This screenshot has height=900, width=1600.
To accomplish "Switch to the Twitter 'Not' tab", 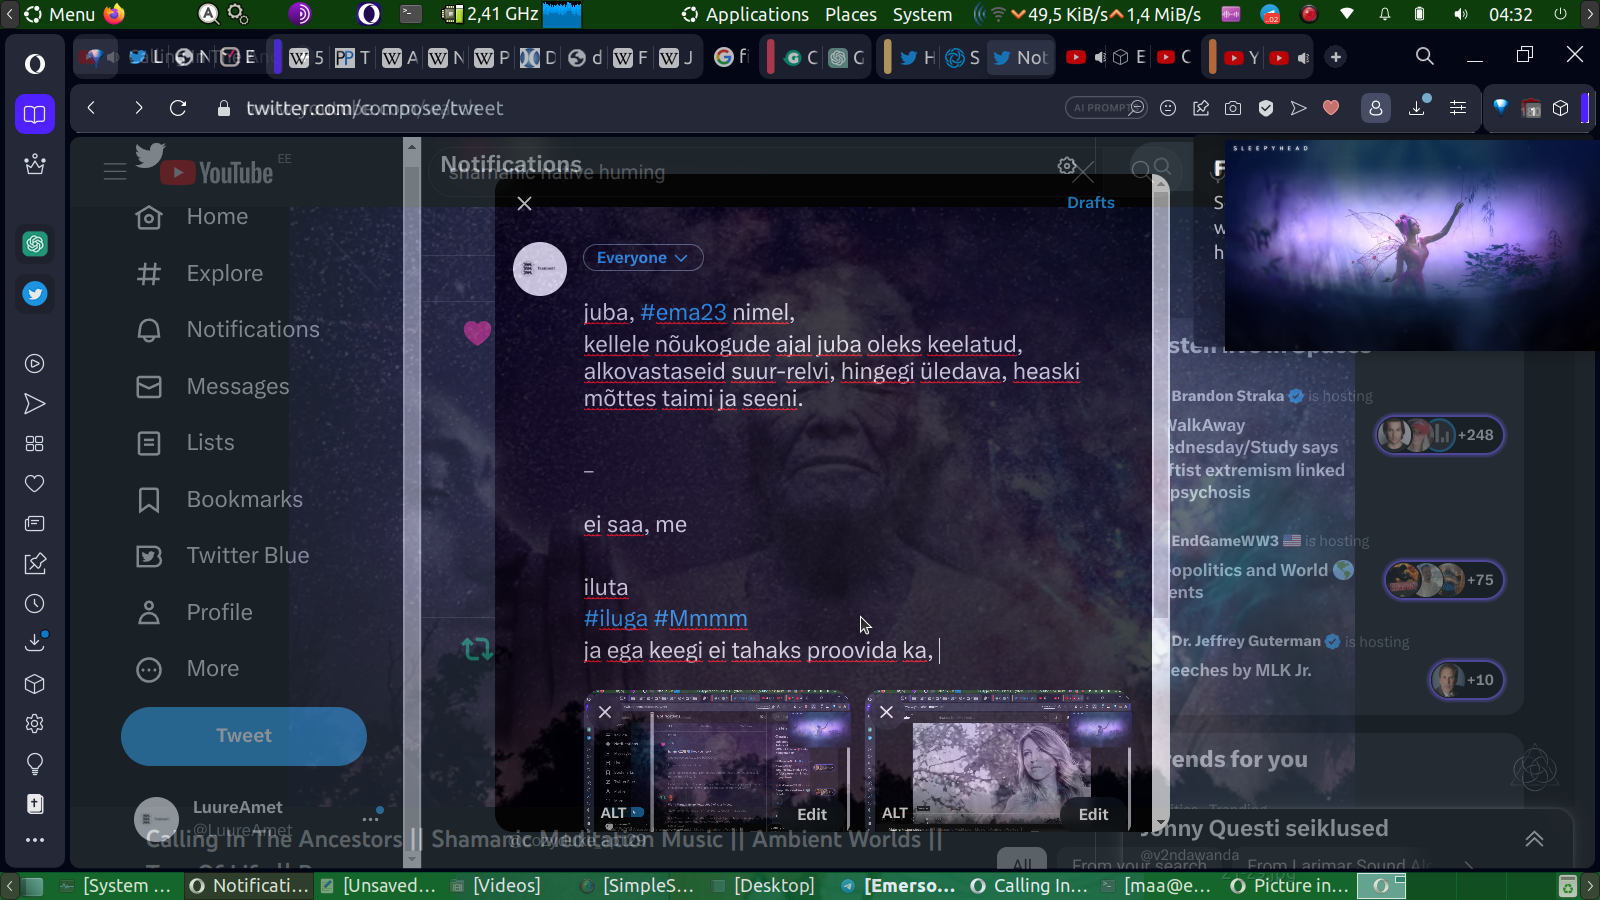I will click(1020, 57).
